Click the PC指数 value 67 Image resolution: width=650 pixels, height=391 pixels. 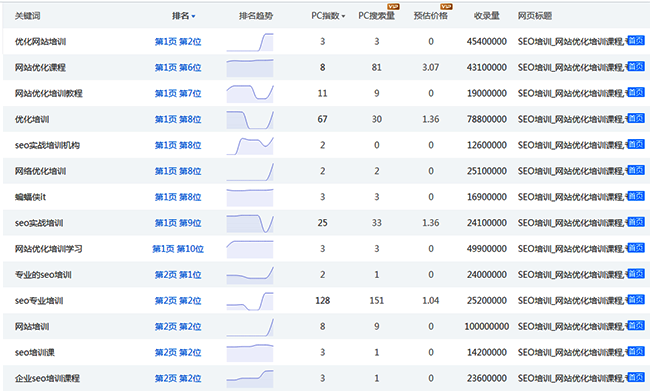click(323, 119)
